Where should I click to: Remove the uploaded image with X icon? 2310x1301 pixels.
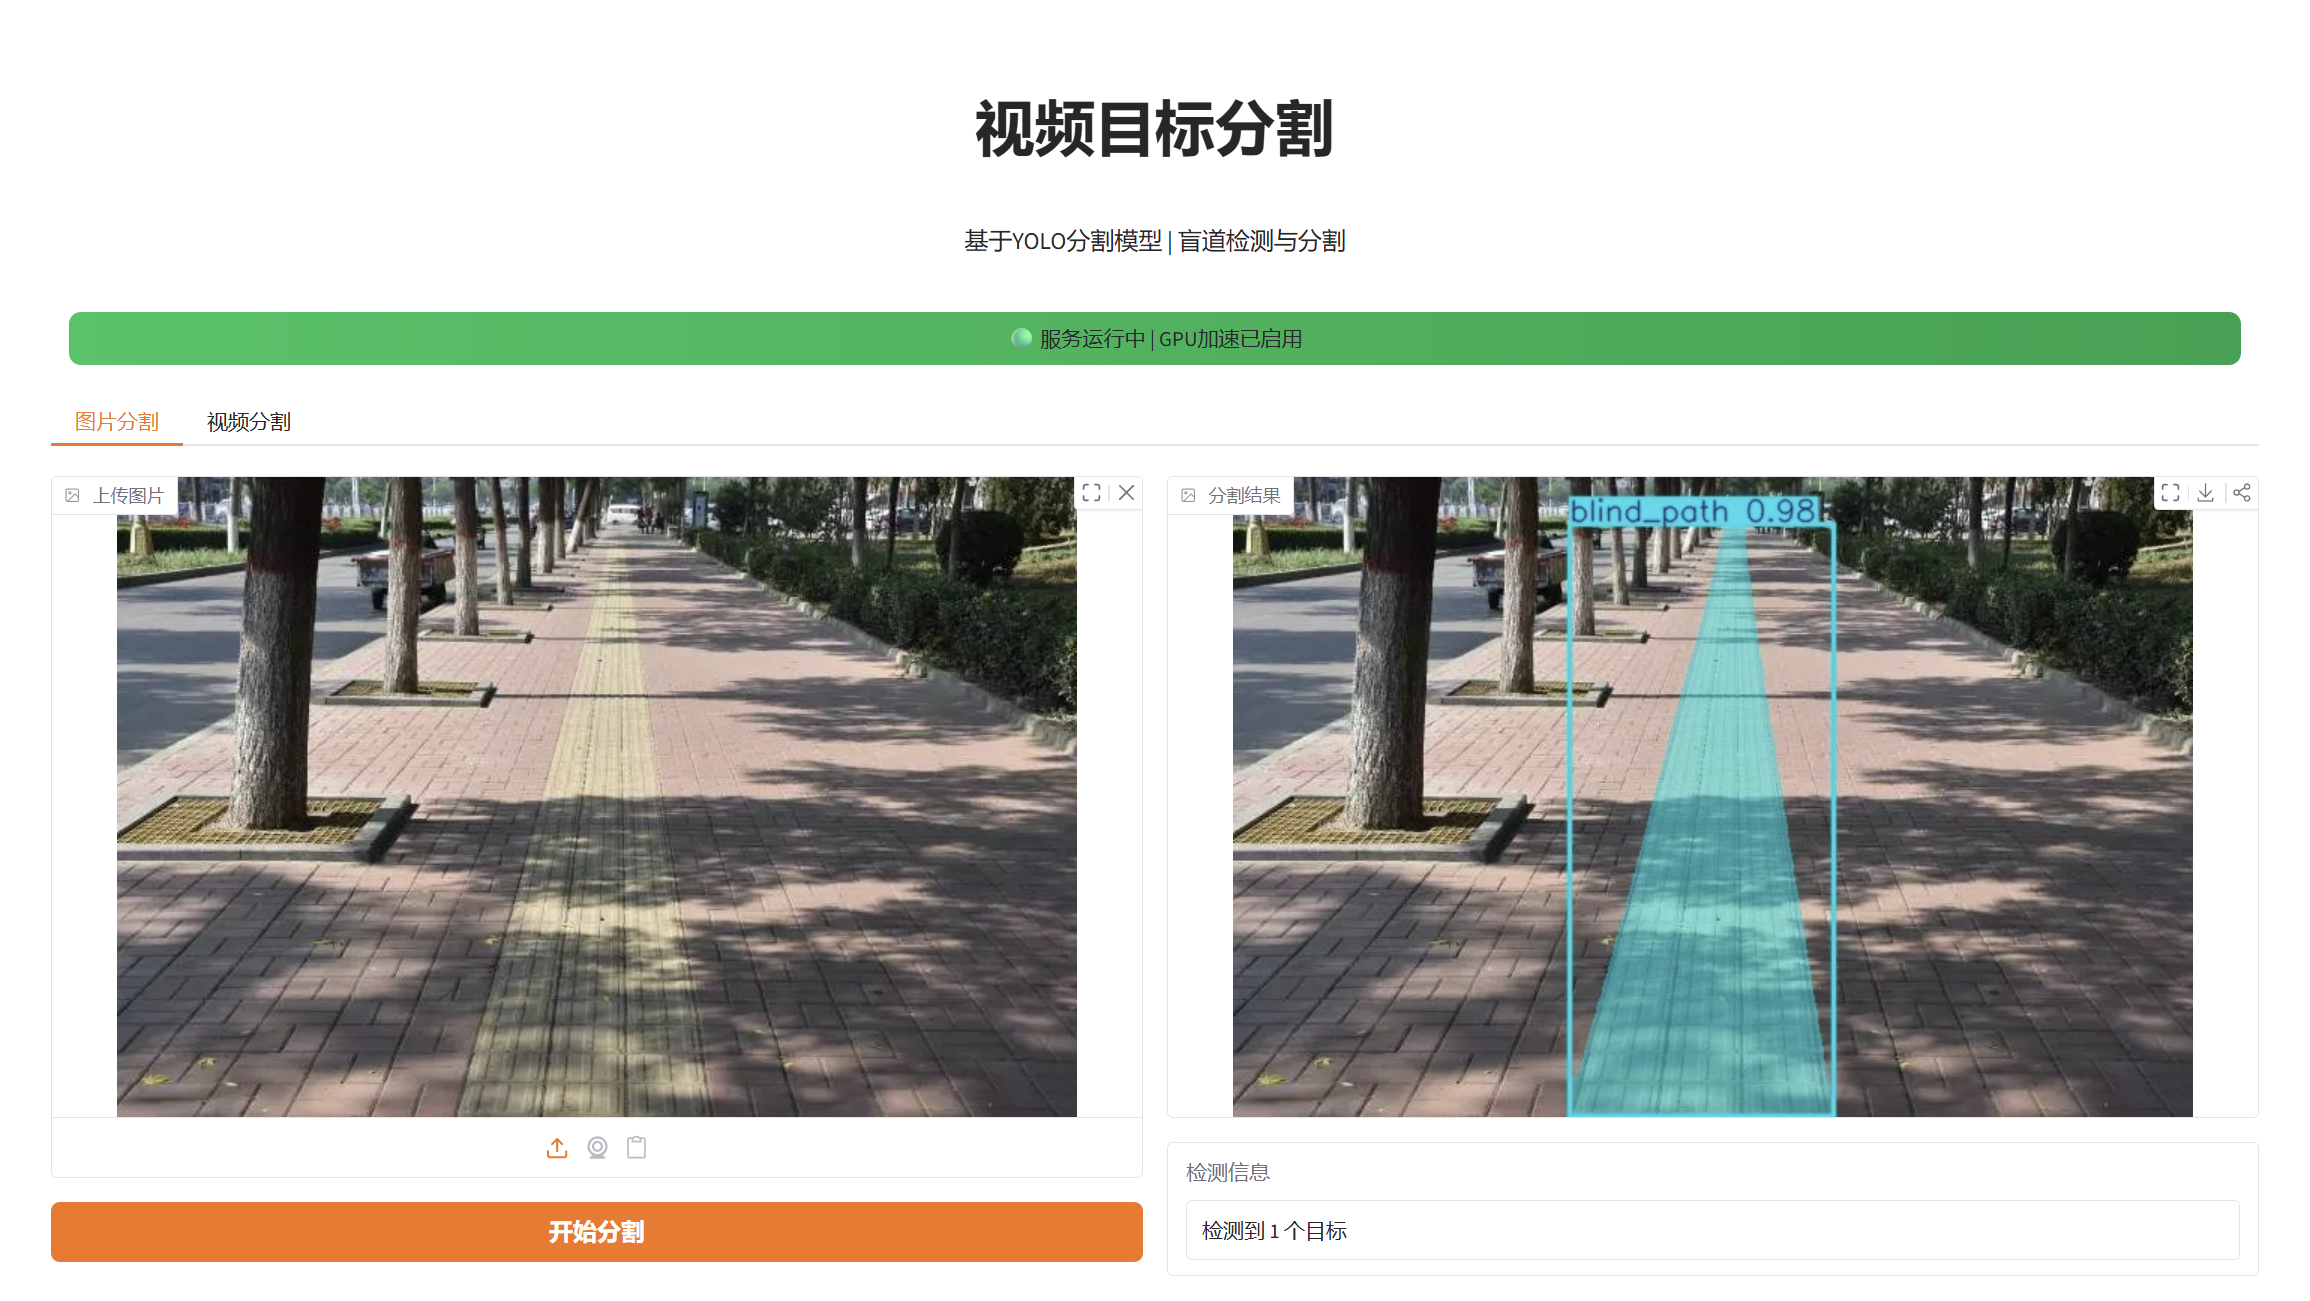point(1126,493)
